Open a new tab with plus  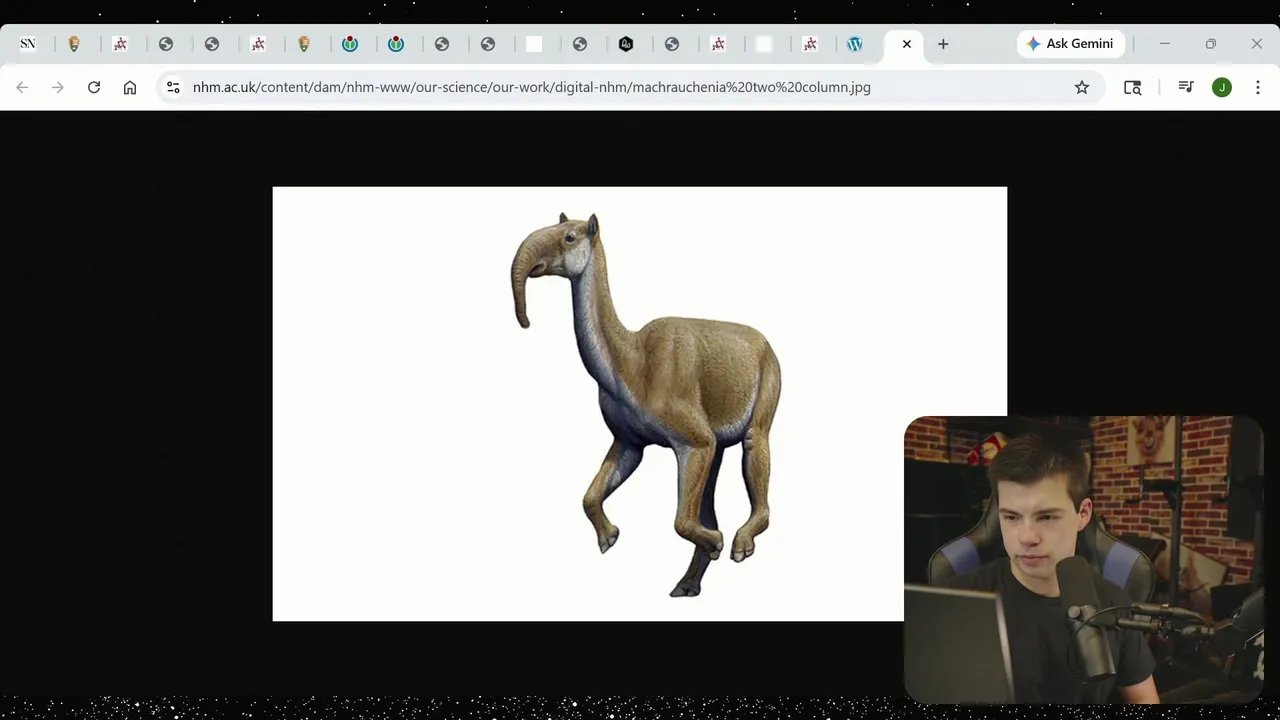[x=943, y=44]
